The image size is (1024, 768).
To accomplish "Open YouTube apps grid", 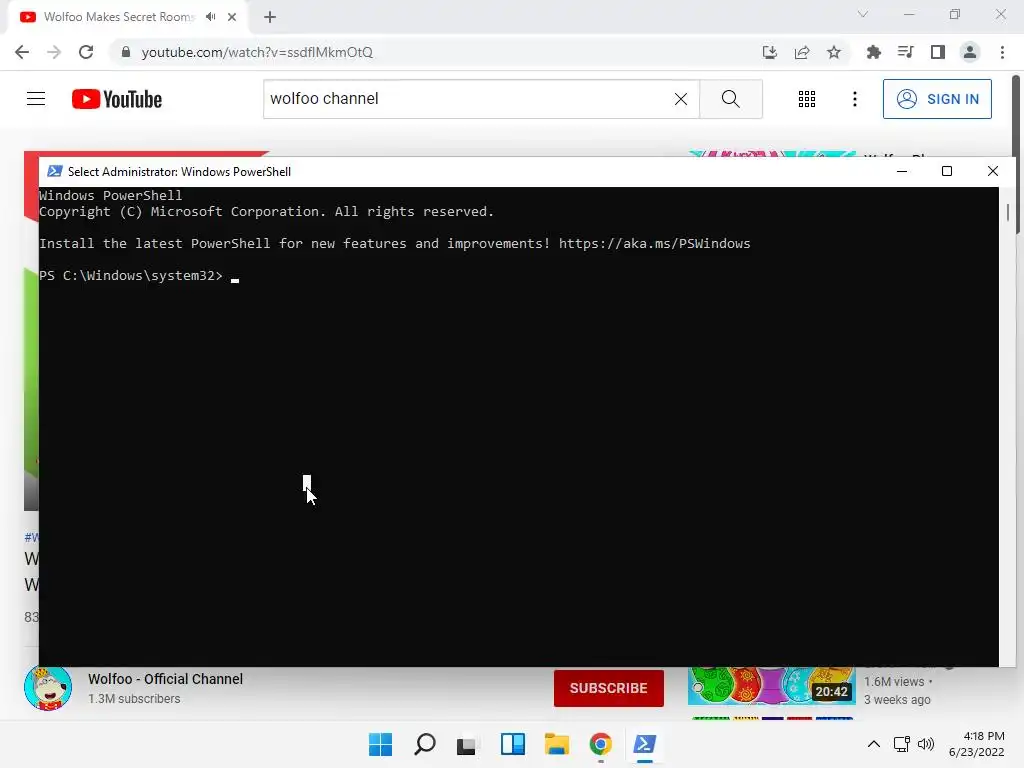I will pos(807,99).
